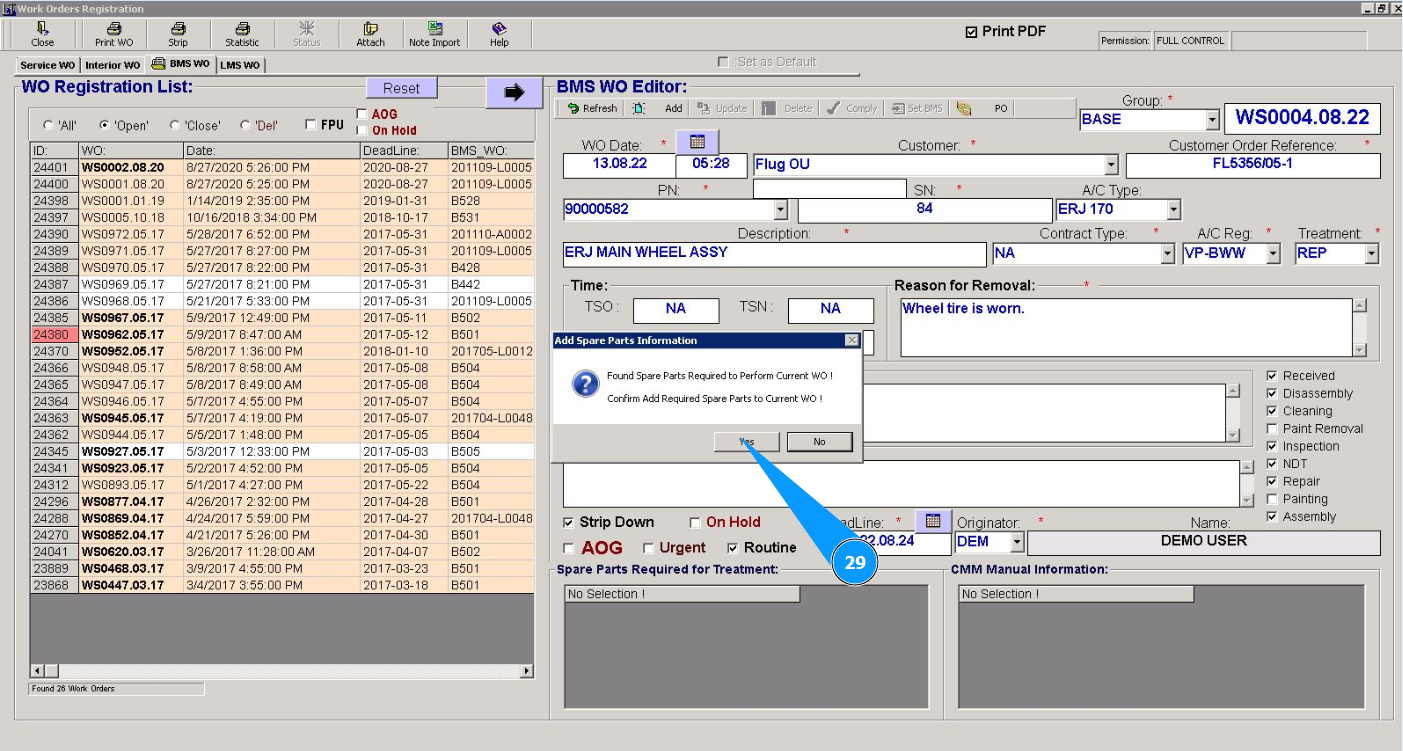The image size is (1403, 751).
Task: Open the WO Date calendar picker
Action: [x=697, y=142]
